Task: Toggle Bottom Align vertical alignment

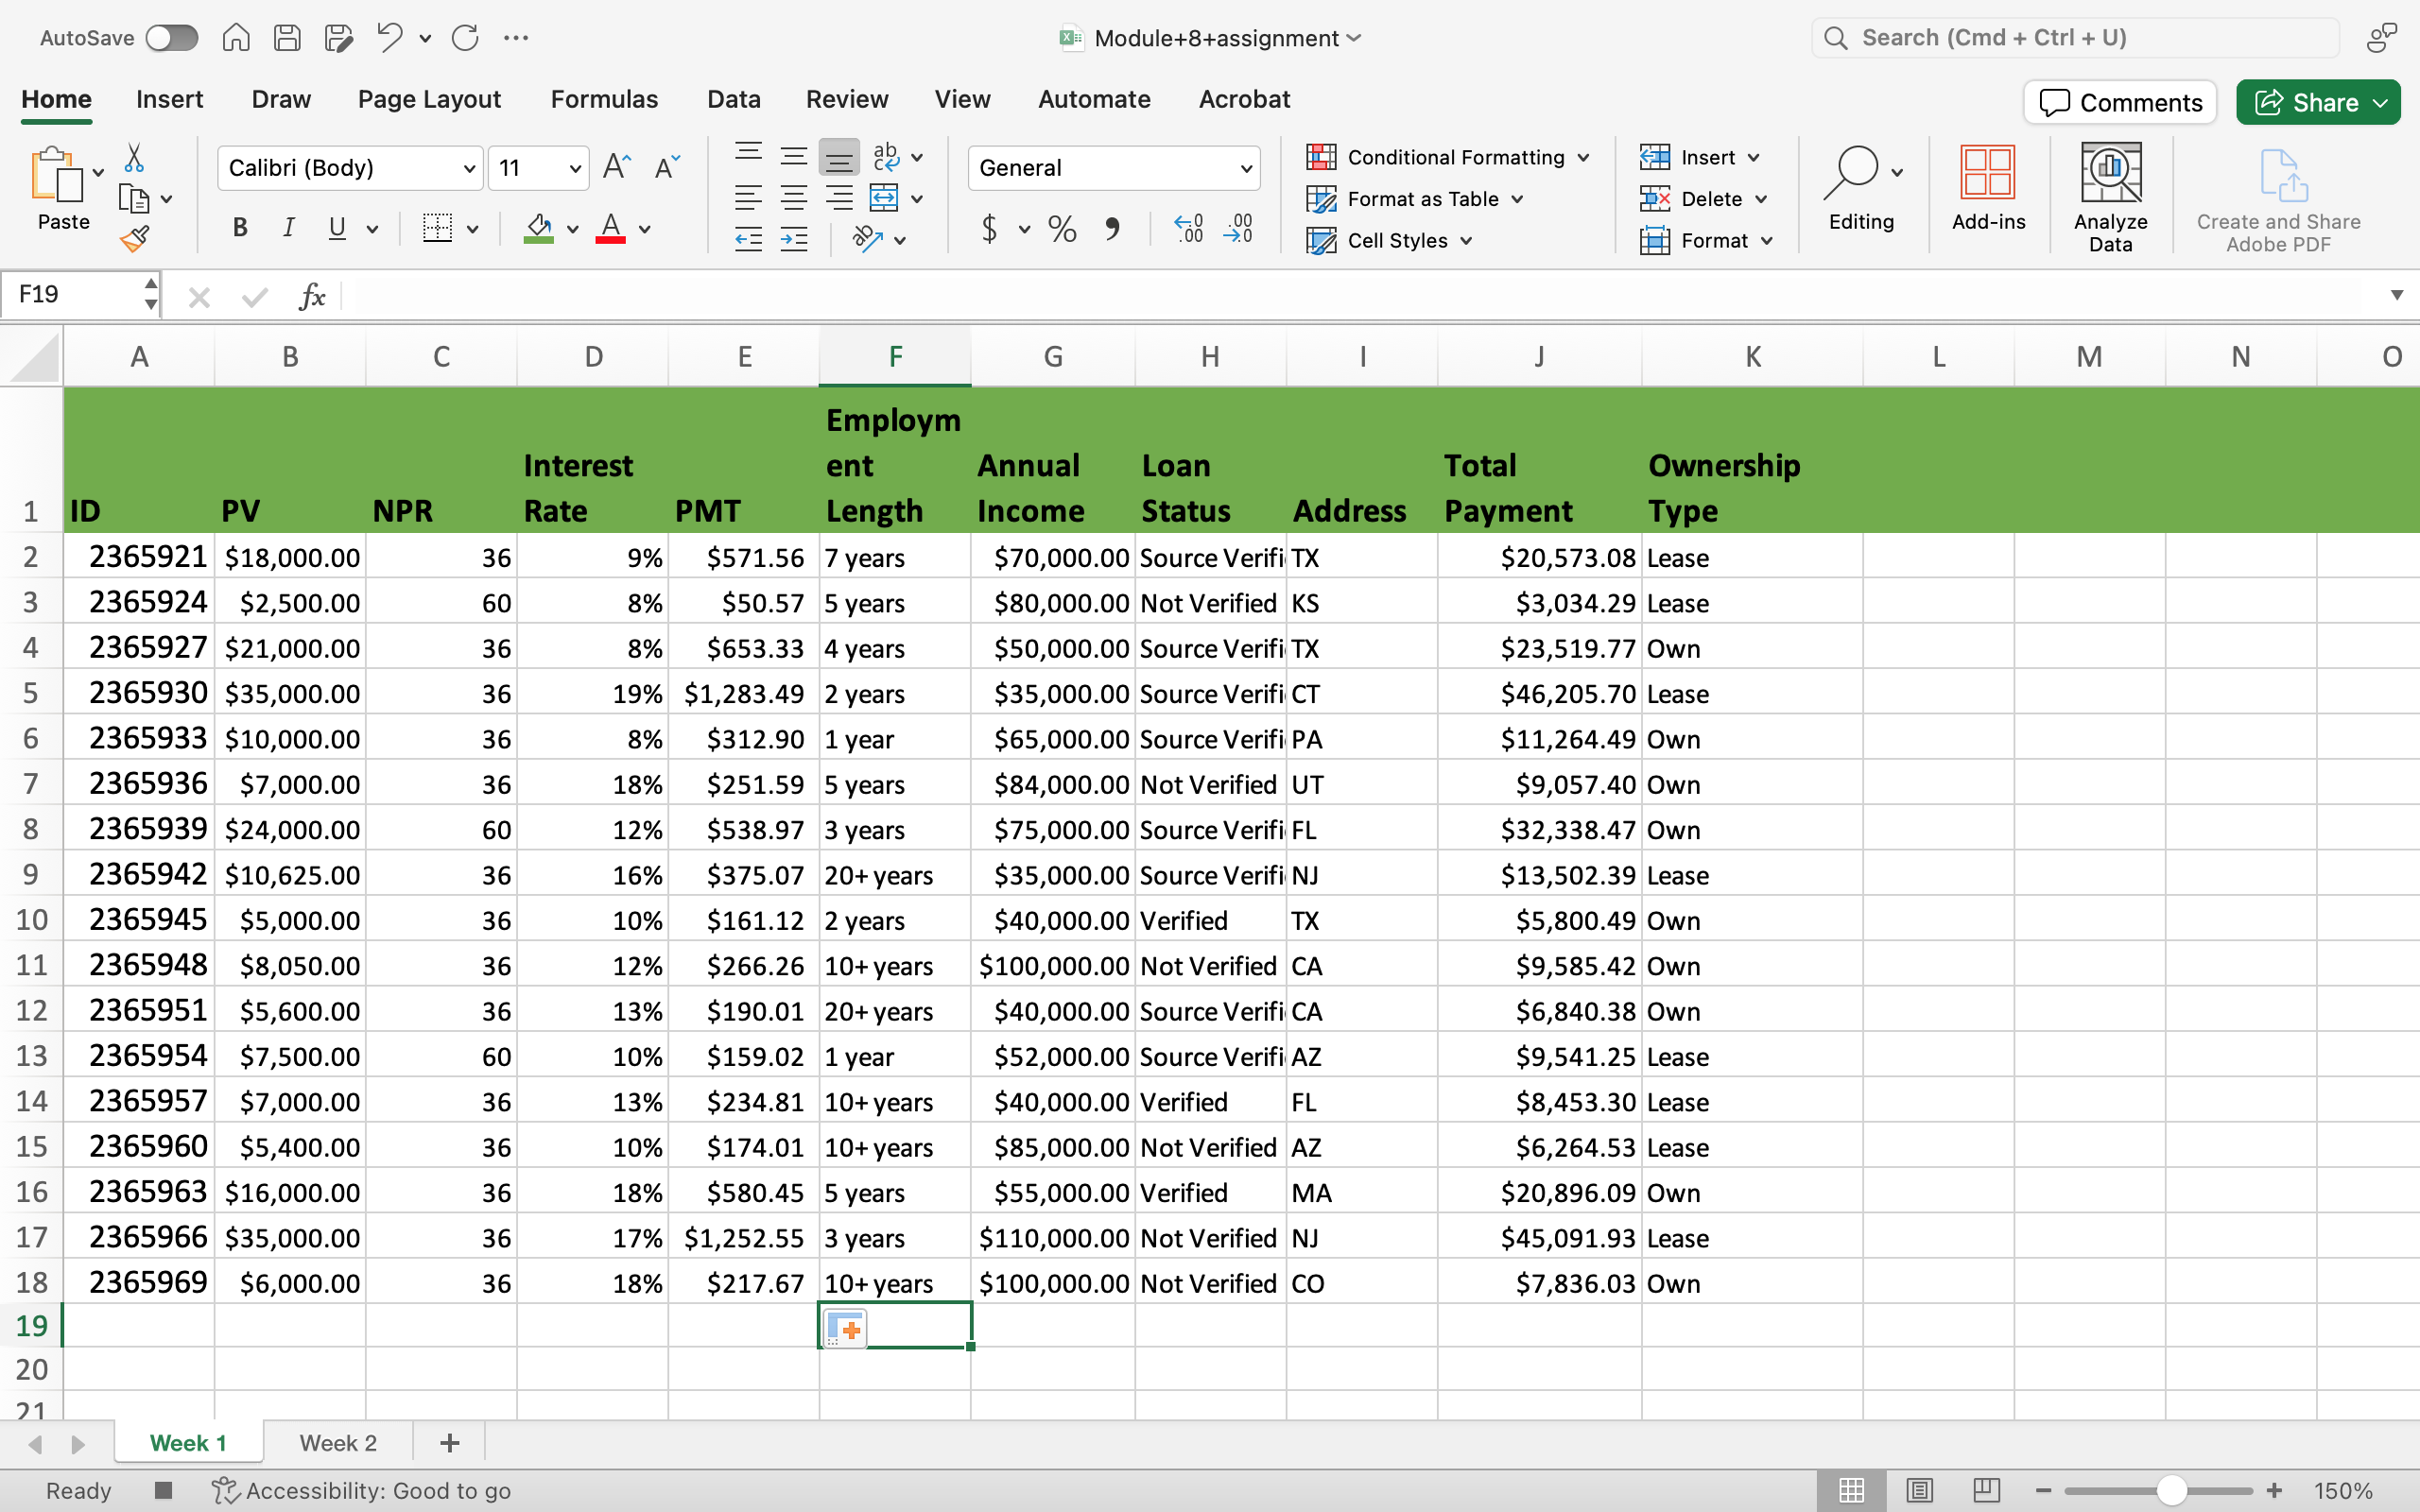Action: coord(839,157)
